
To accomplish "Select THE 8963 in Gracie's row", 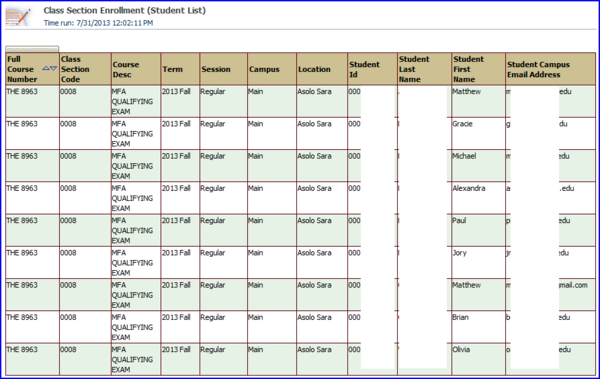I will [x=33, y=134].
